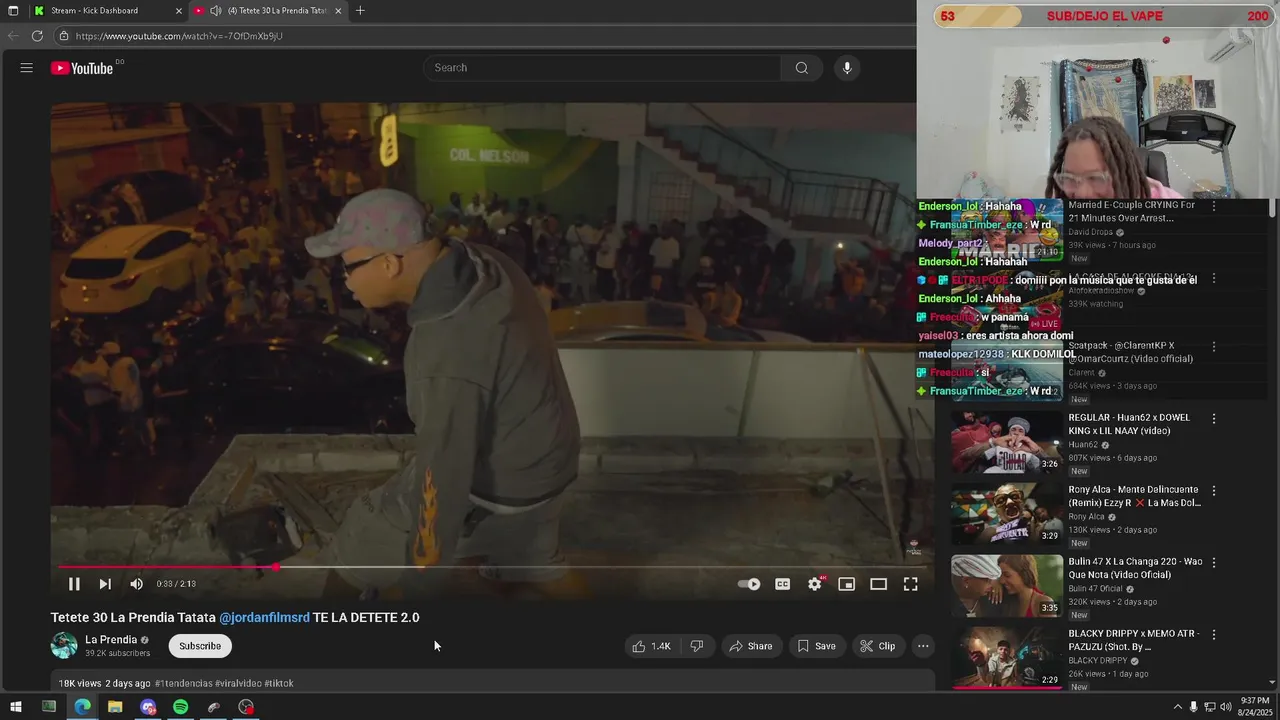The width and height of the screenshot is (1280, 720).
Task: Share this video
Action: [x=751, y=646]
